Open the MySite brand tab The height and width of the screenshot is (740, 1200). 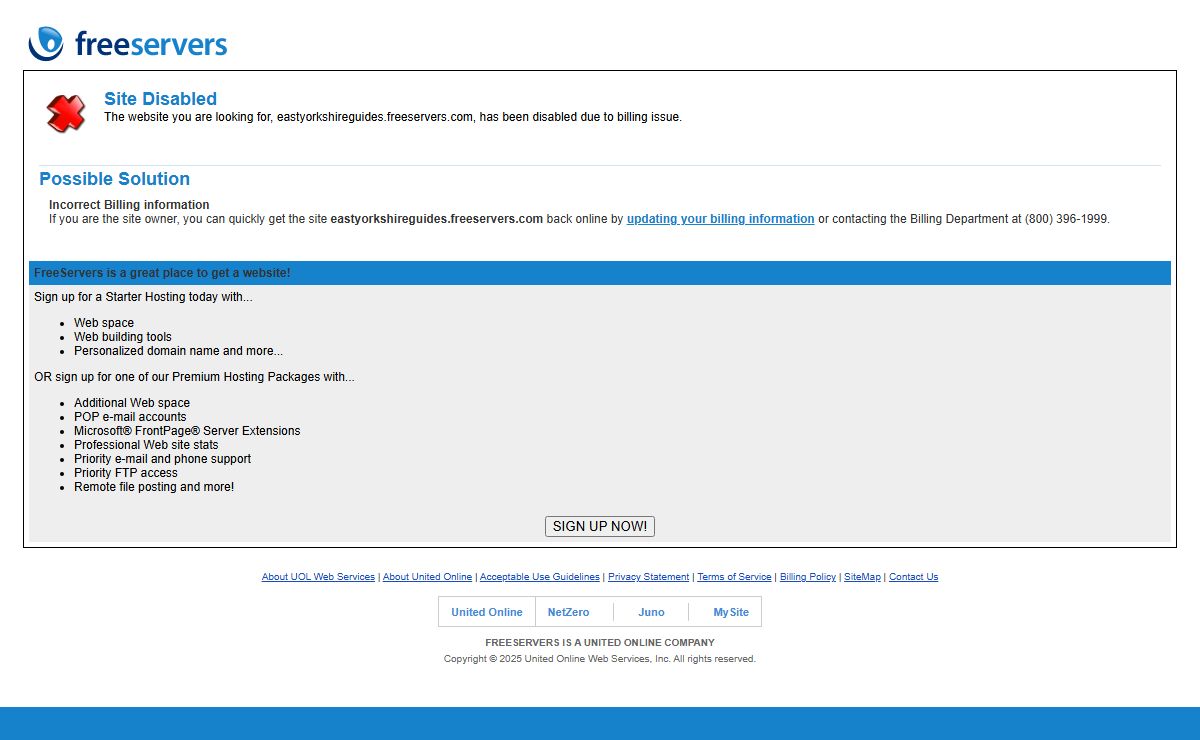pos(730,612)
